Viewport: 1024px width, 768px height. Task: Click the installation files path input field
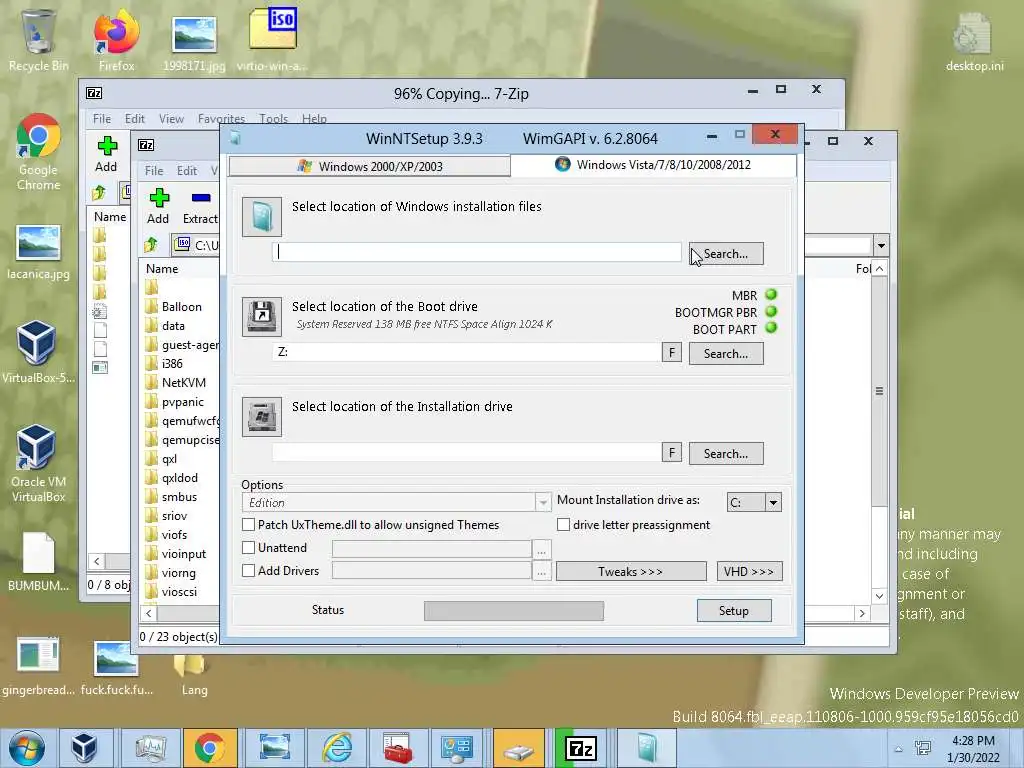477,252
